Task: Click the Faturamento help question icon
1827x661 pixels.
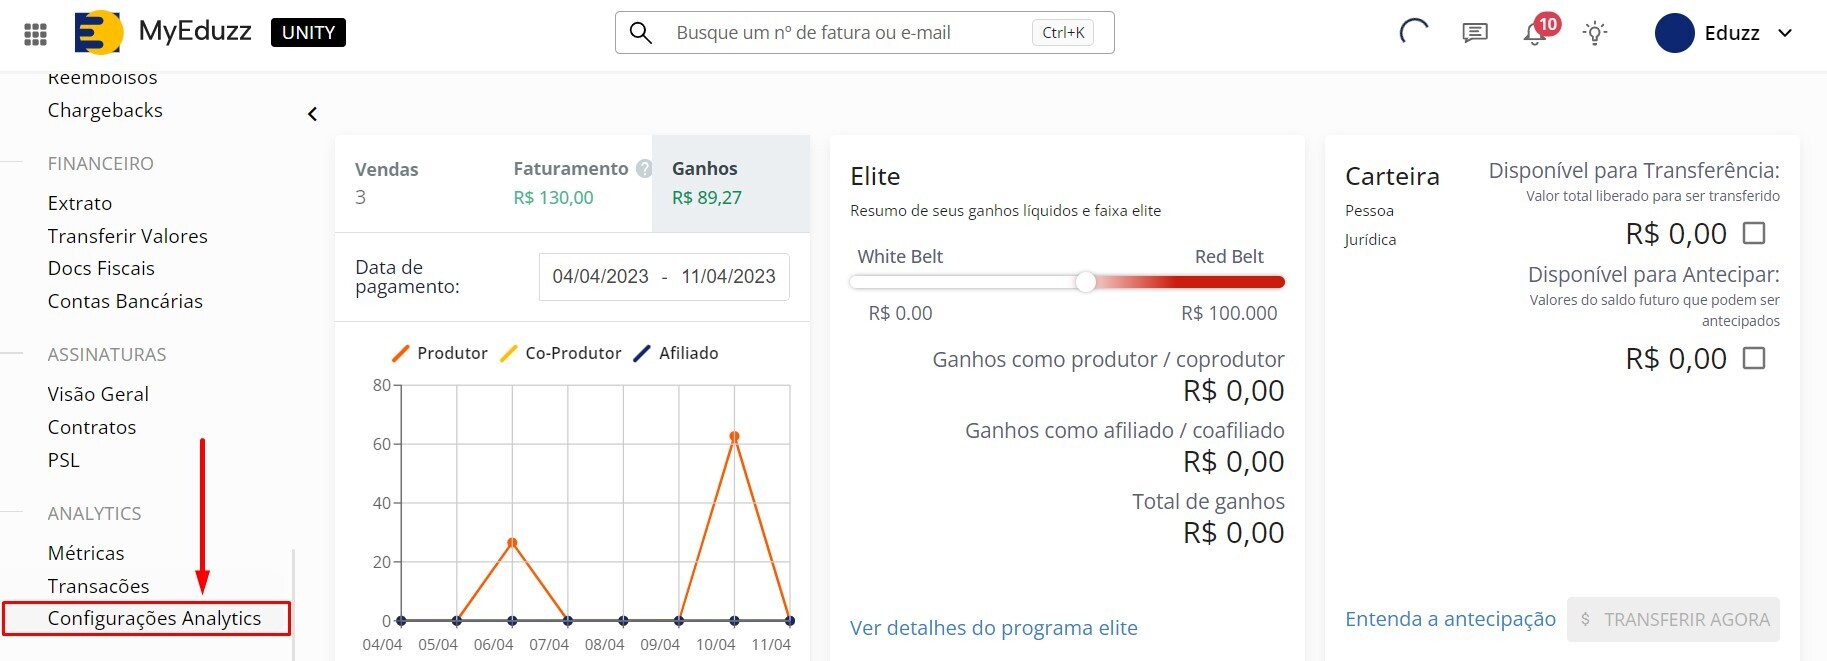Action: 644,169
